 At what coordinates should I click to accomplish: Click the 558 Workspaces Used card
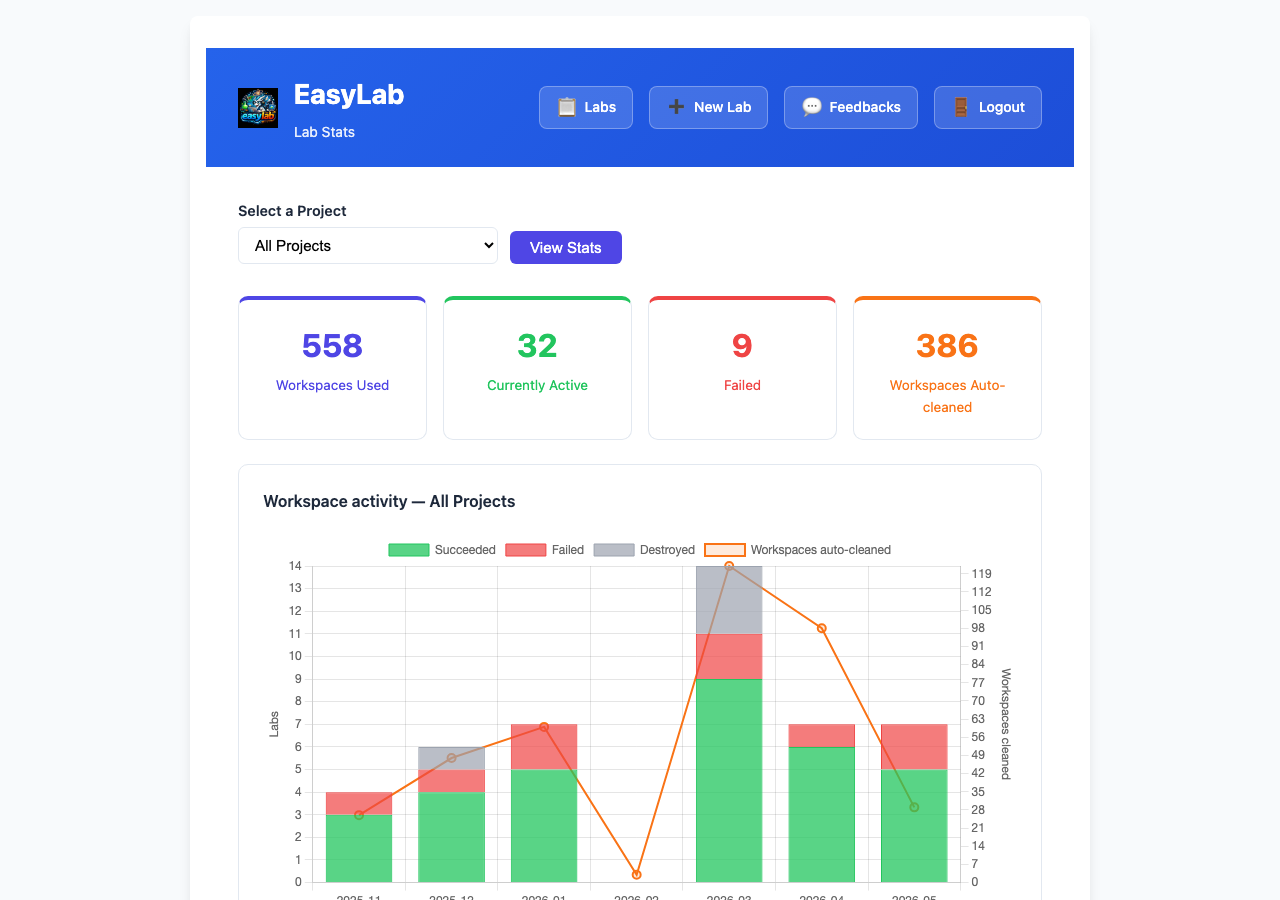332,368
